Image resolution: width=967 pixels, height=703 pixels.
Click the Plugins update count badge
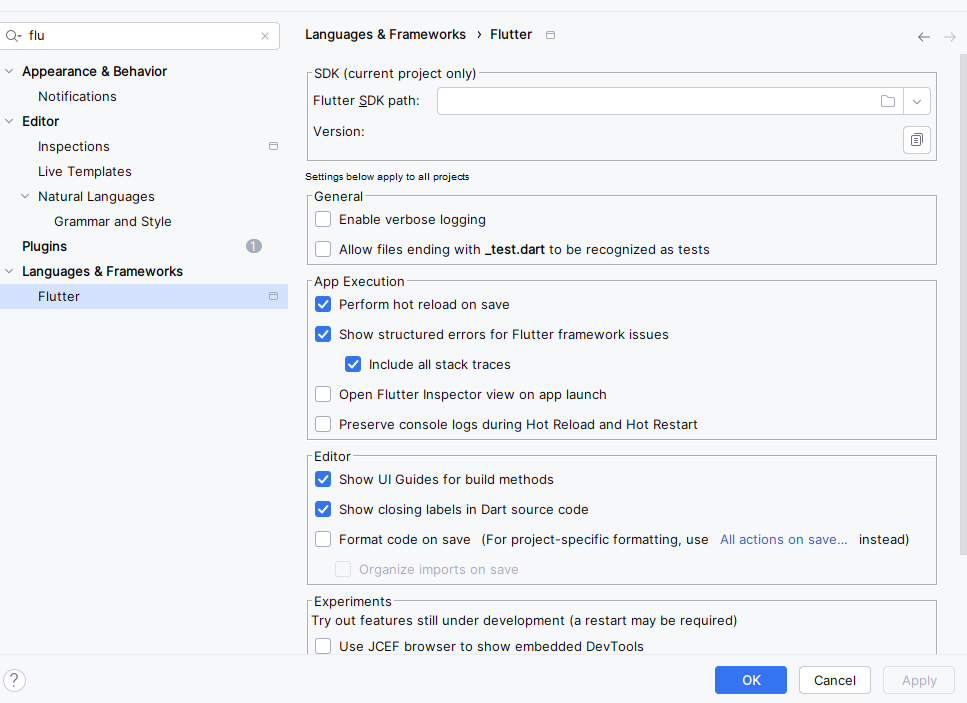click(x=253, y=246)
